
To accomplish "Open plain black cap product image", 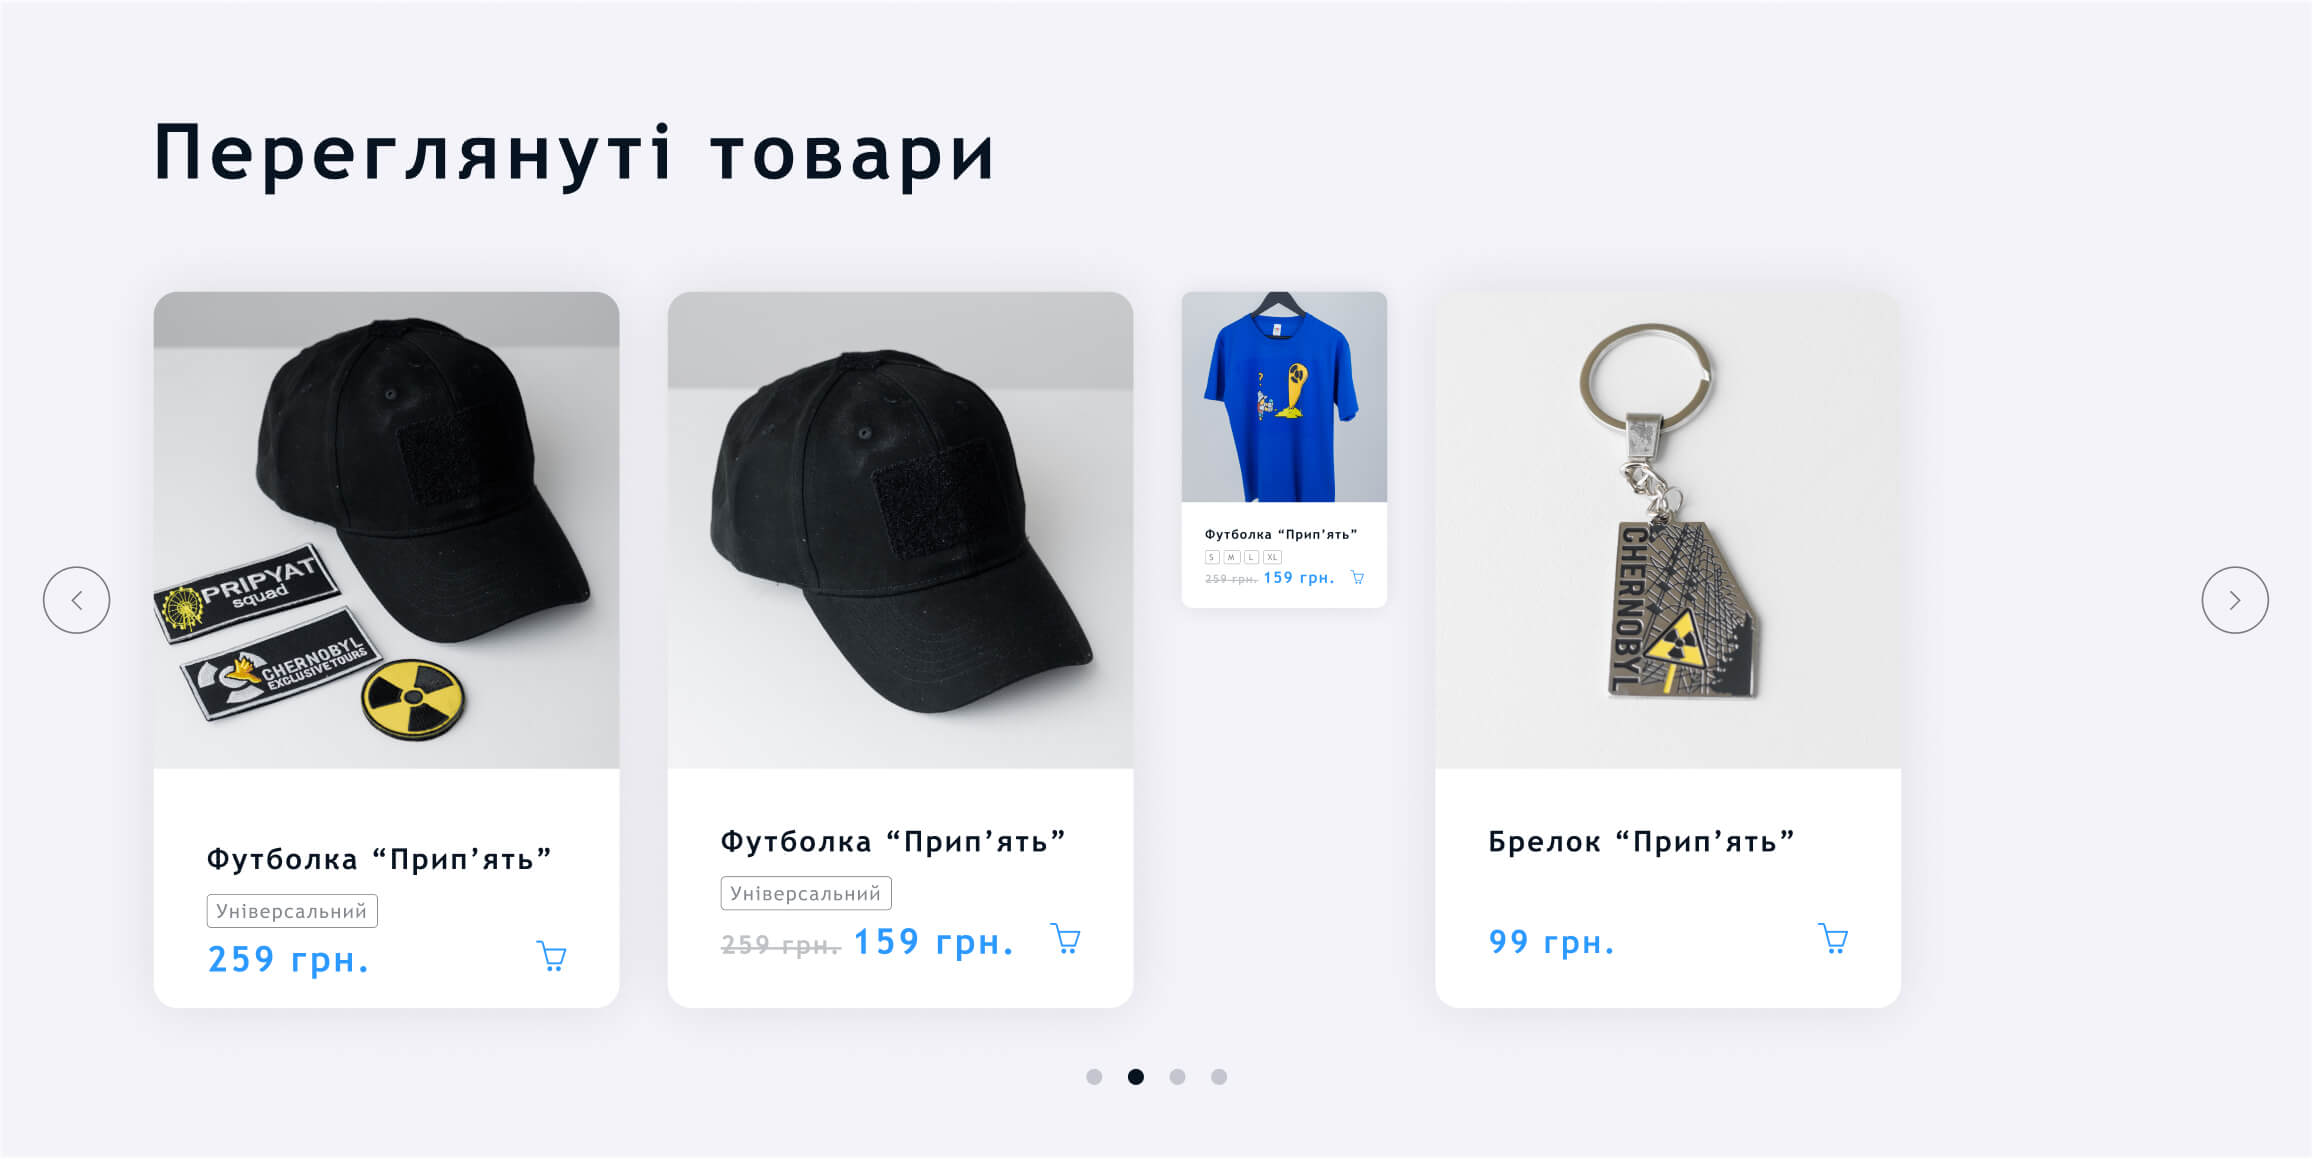I will point(900,530).
